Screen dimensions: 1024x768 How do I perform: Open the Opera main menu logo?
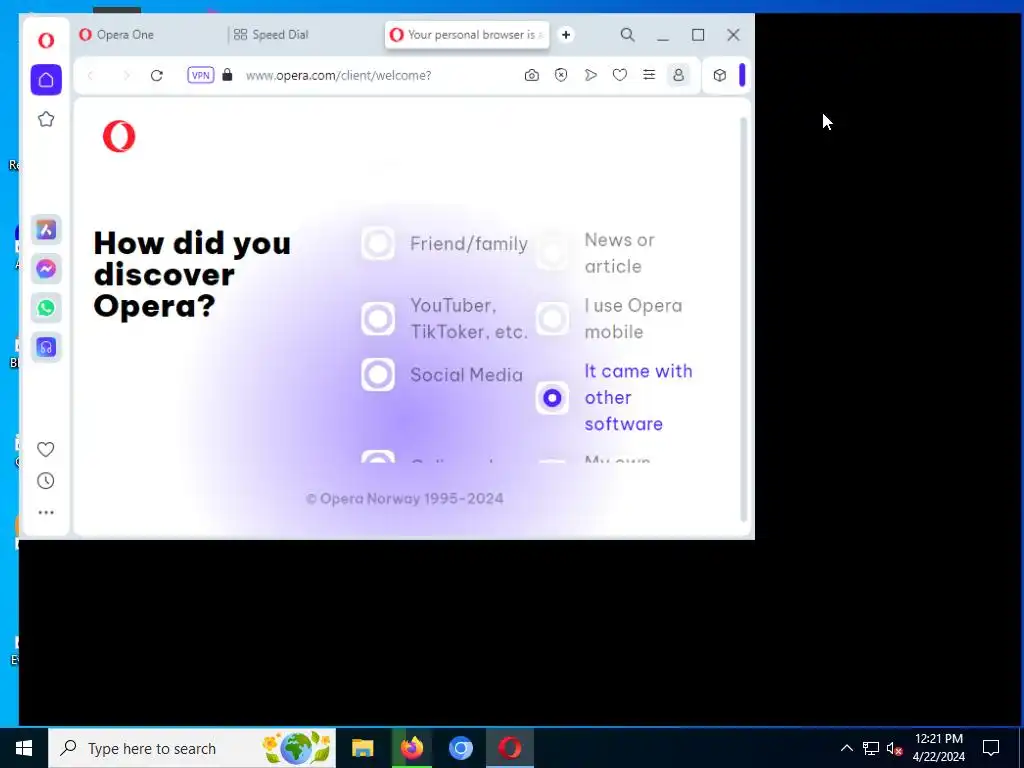pyautogui.click(x=46, y=40)
